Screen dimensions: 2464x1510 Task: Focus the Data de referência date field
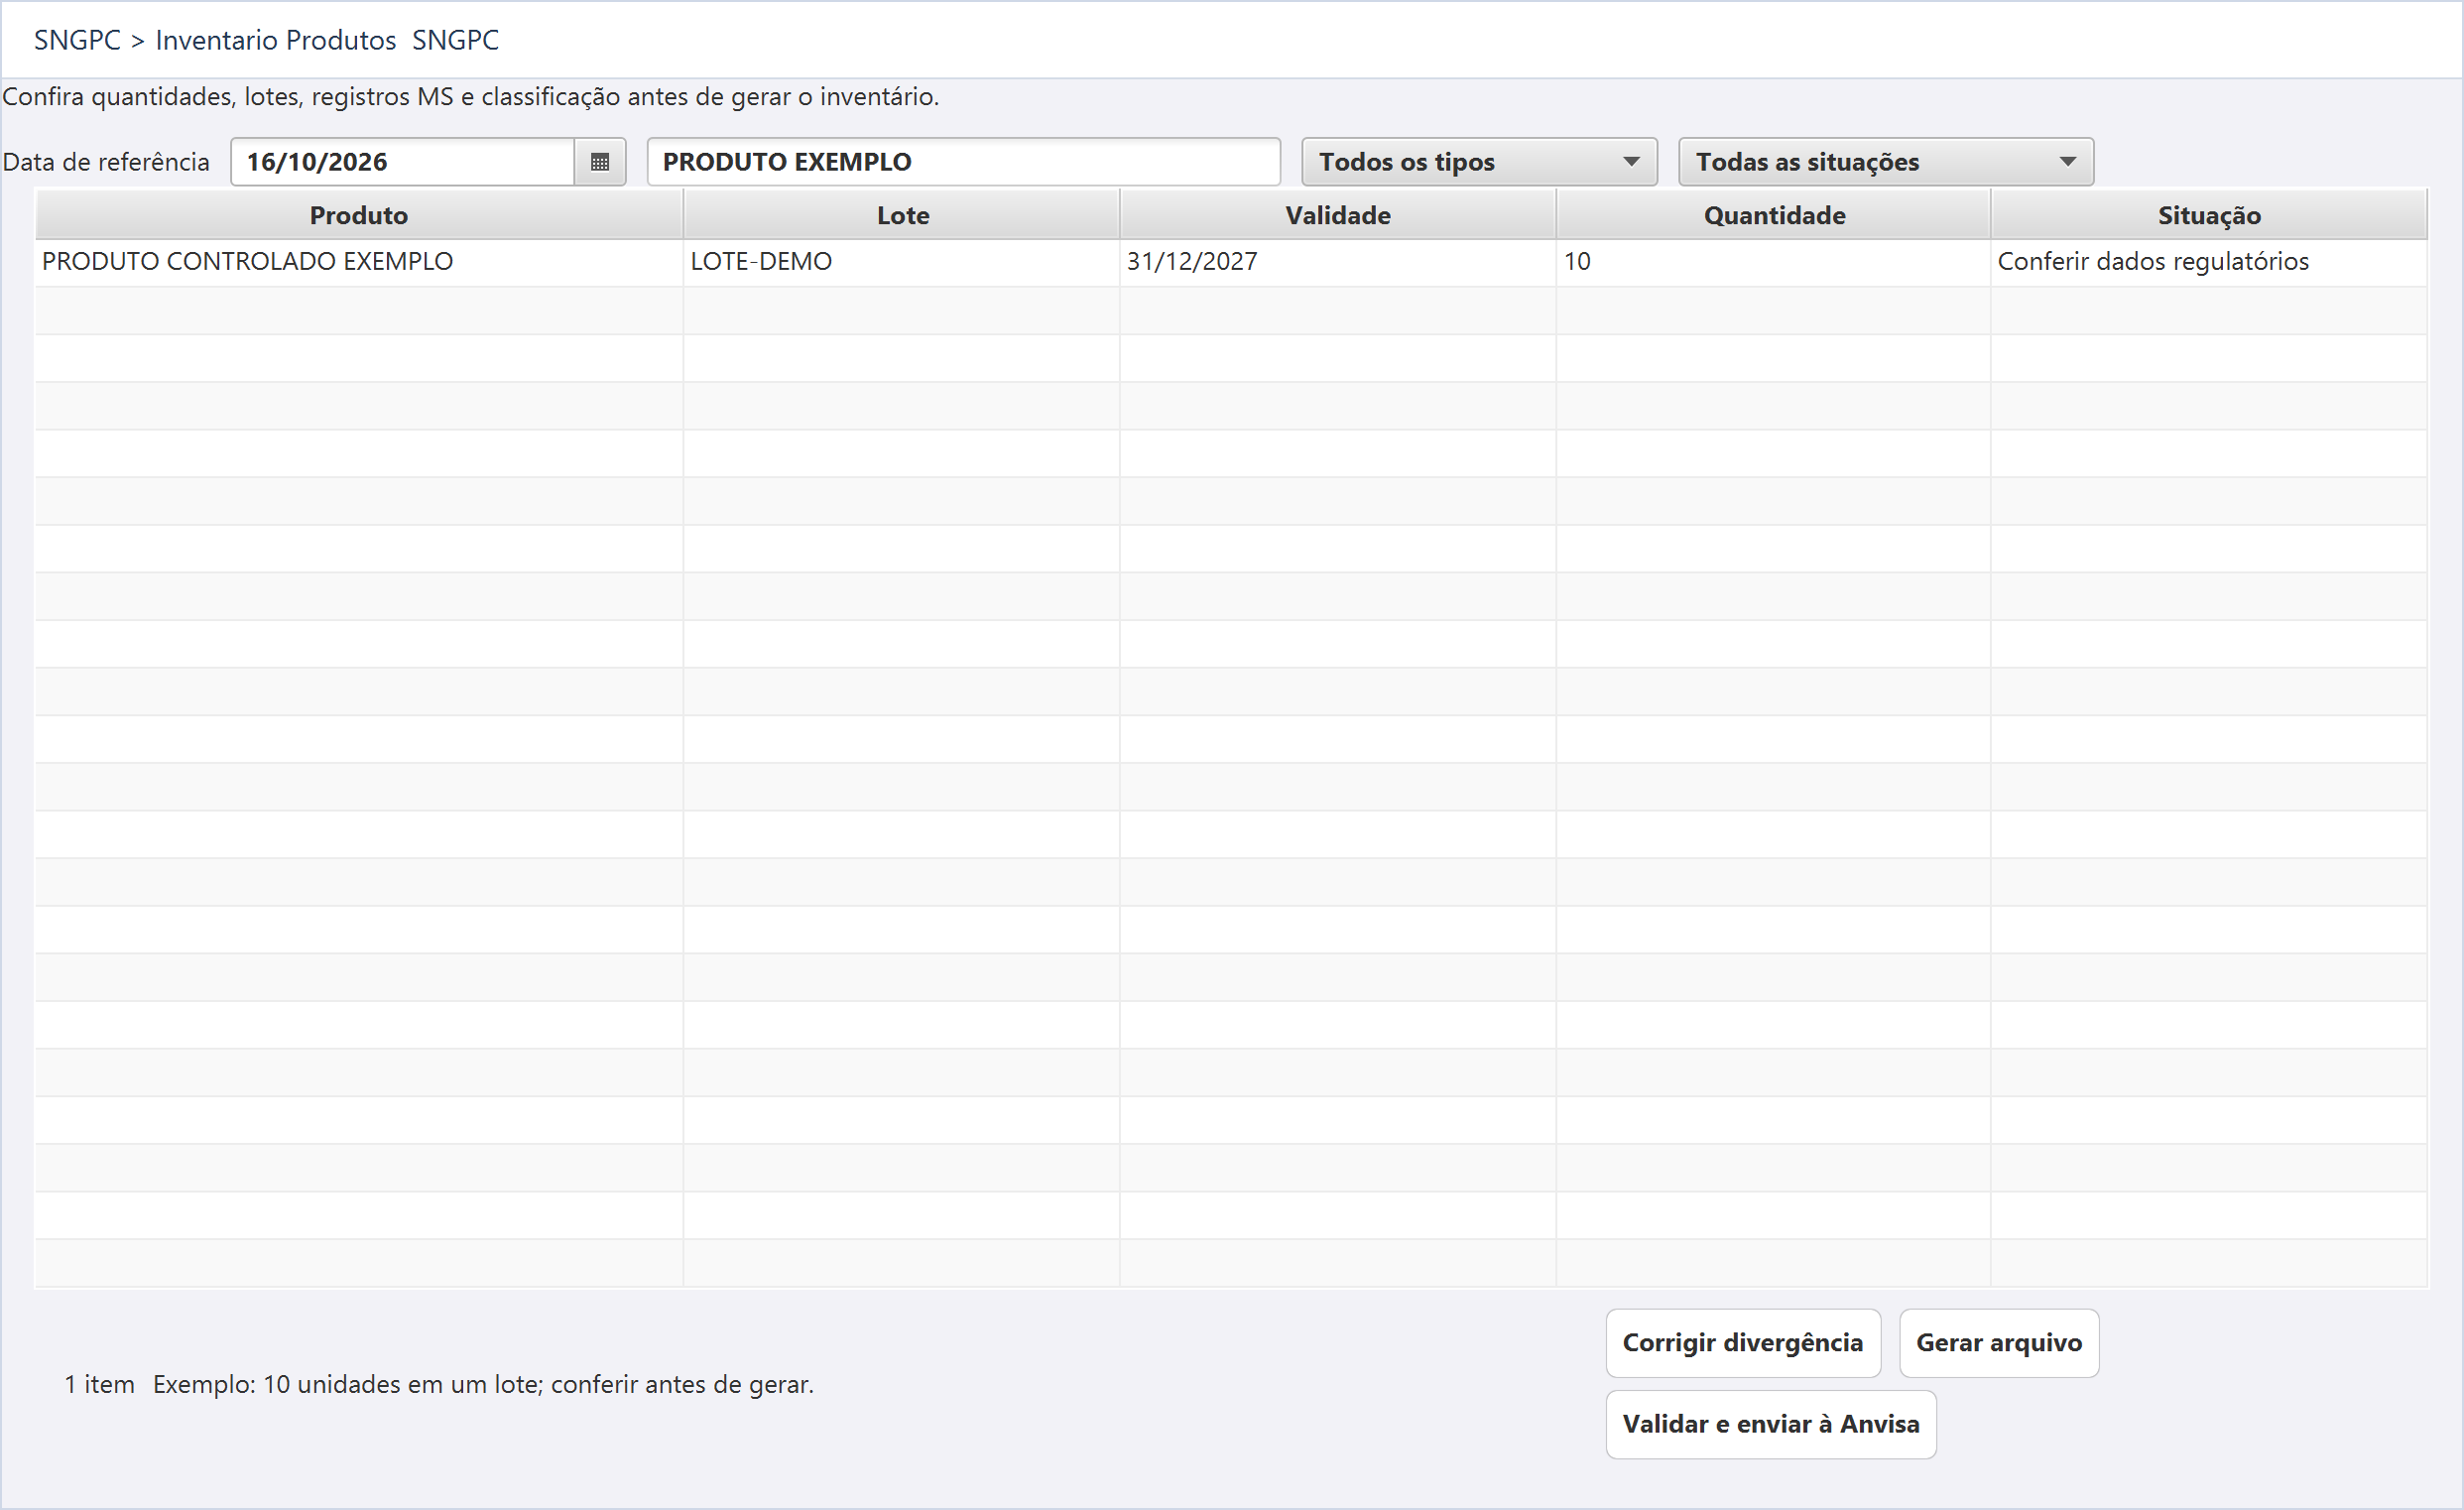tap(402, 162)
